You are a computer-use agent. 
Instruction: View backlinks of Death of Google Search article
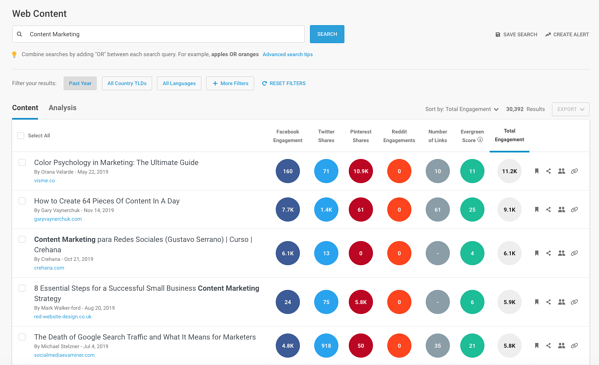click(574, 346)
